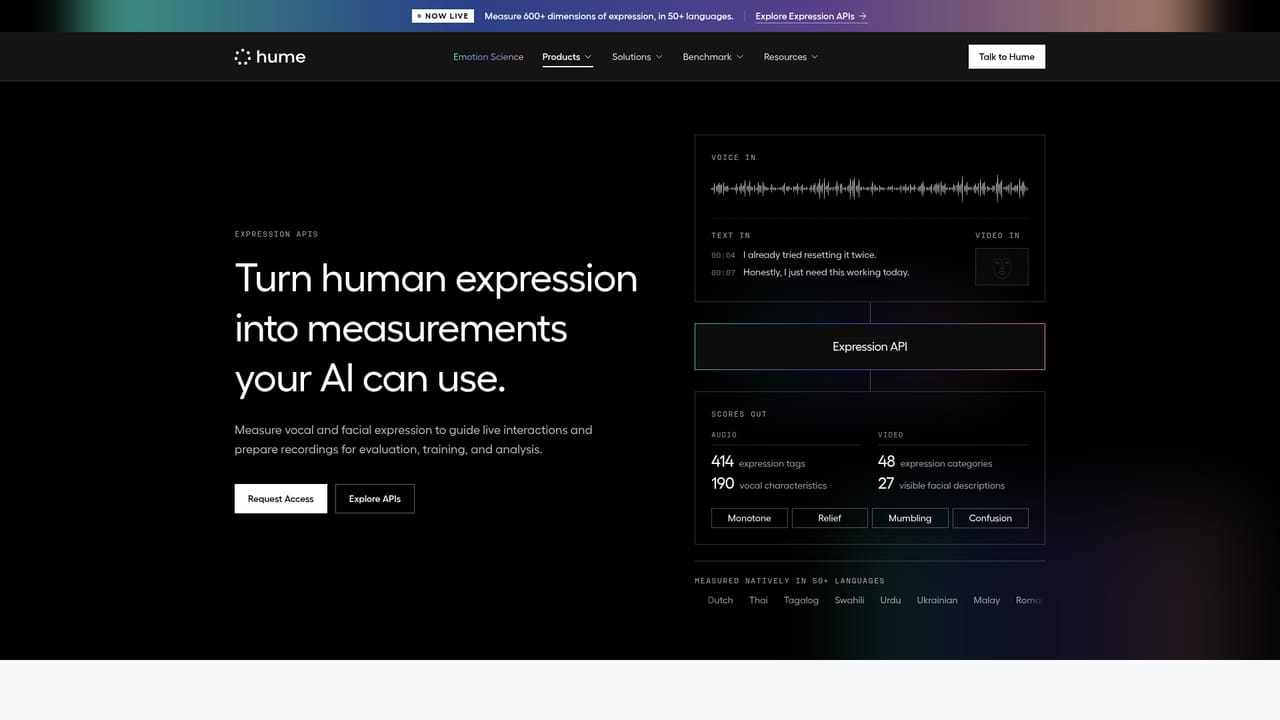Follow the Explore Expression APIs banner link
The height and width of the screenshot is (720, 1280).
(811, 16)
